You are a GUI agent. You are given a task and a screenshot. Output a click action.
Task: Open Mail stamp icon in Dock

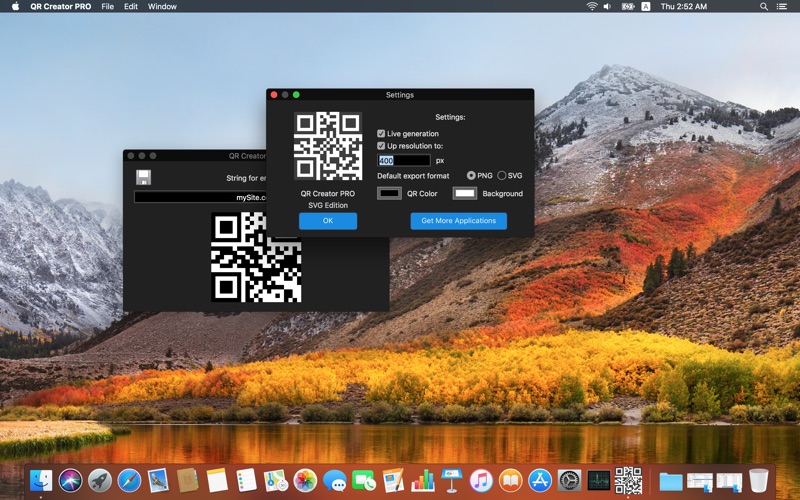(x=158, y=481)
